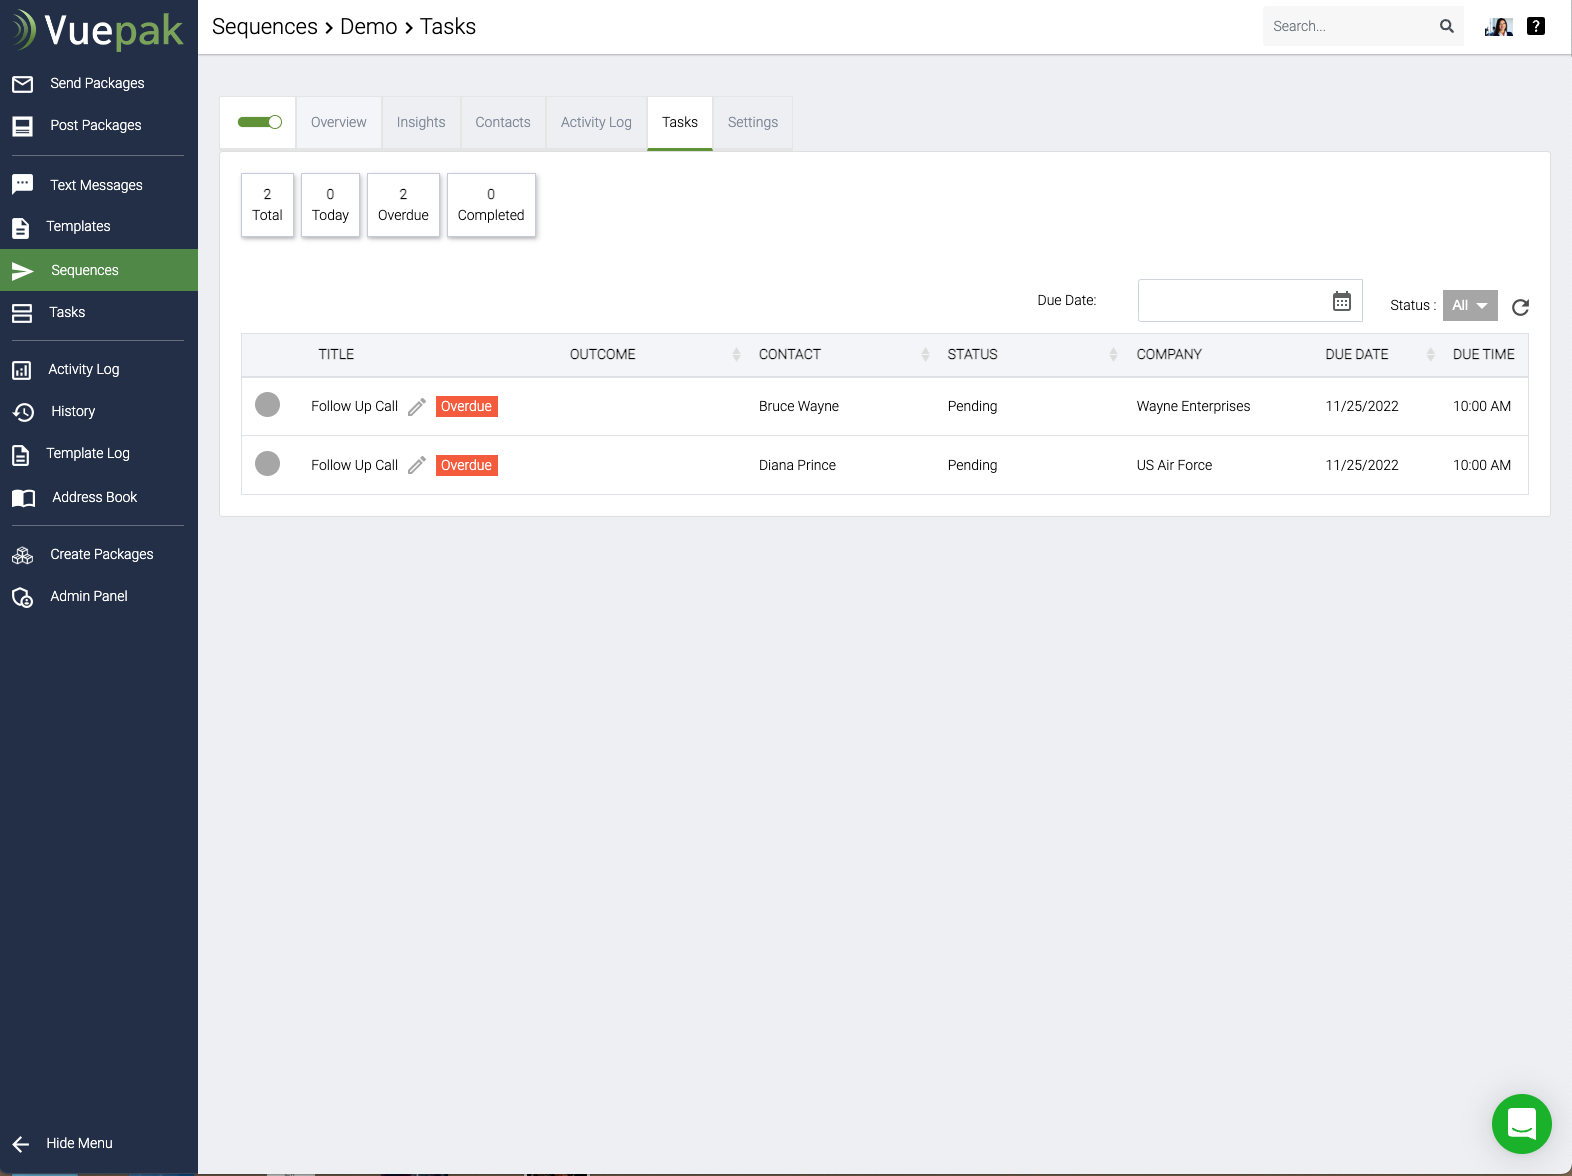The height and width of the screenshot is (1176, 1572).
Task: Open the help question mark icon
Action: [1536, 26]
